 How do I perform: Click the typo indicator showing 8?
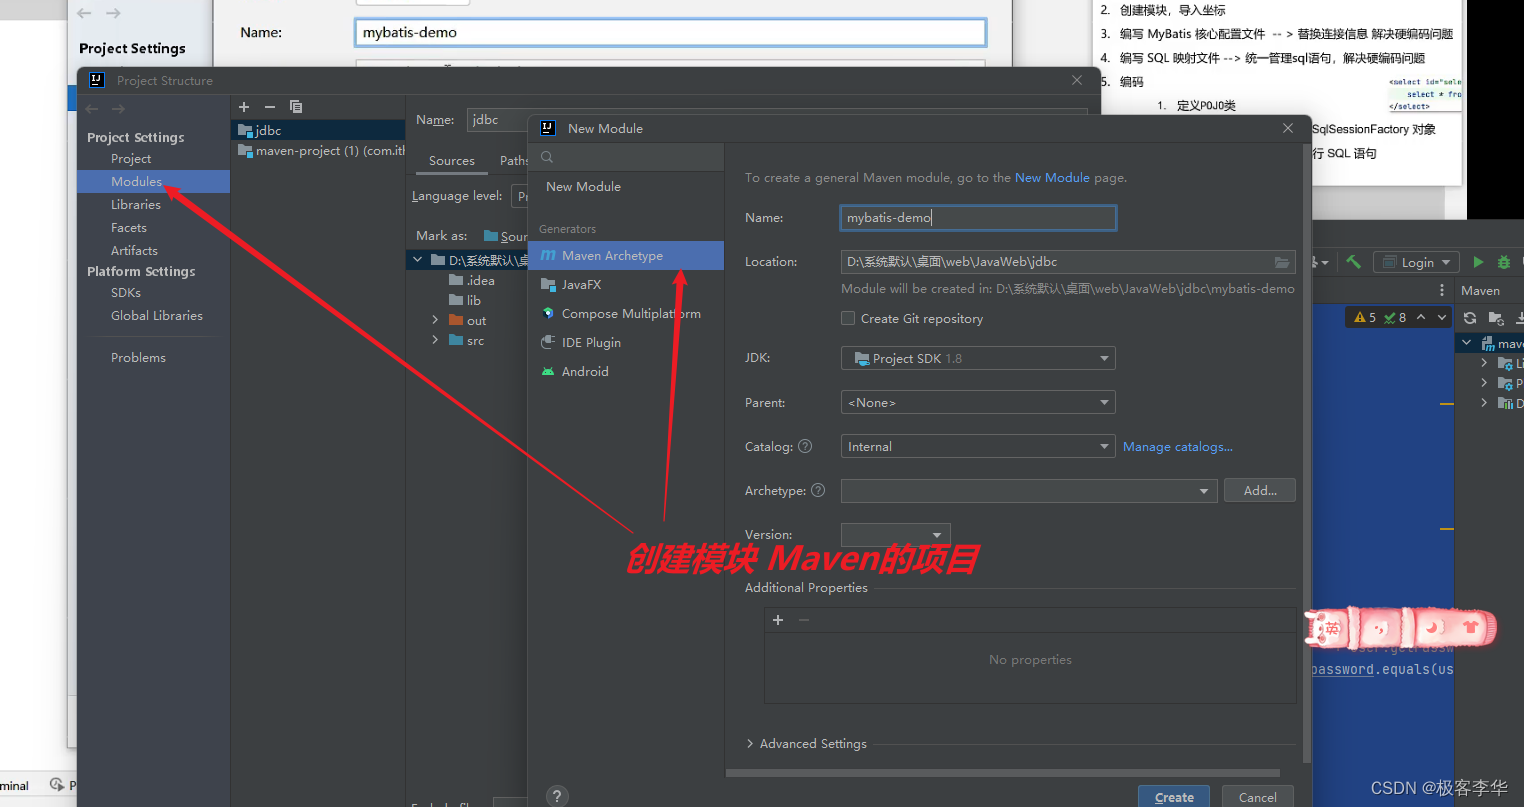click(1395, 317)
